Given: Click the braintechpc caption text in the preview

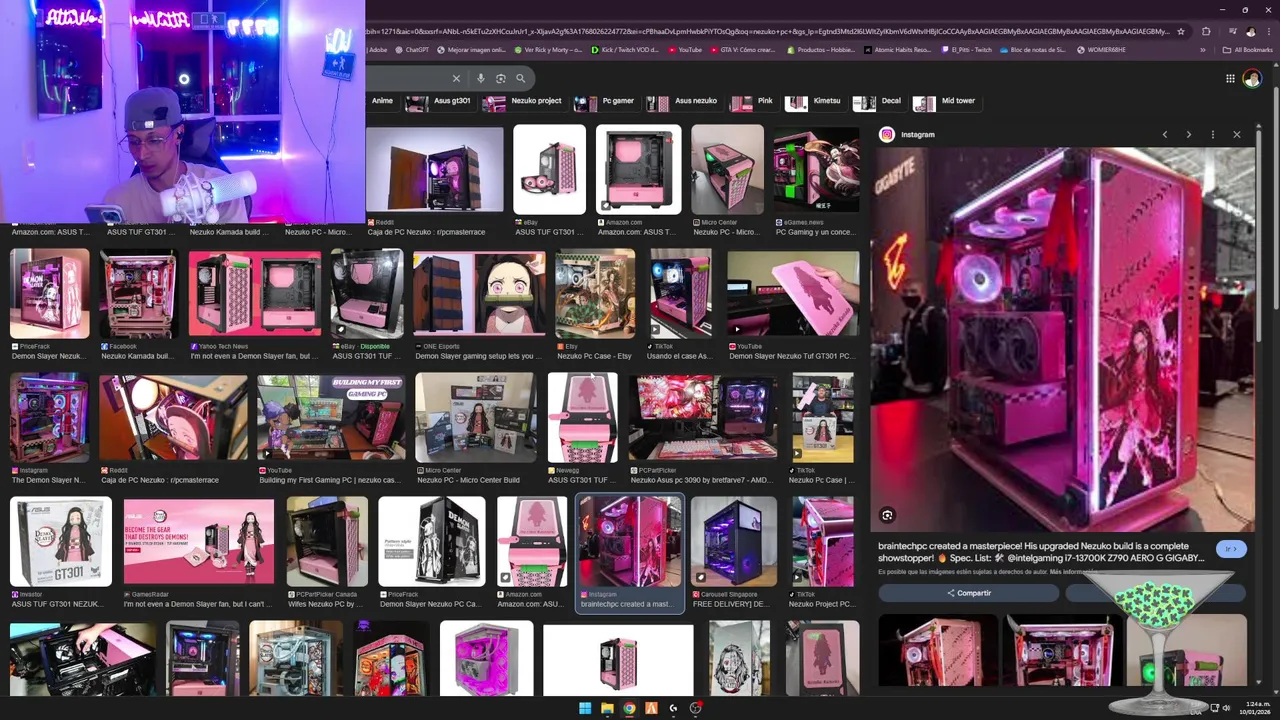Looking at the screenshot, I should pos(1043,552).
